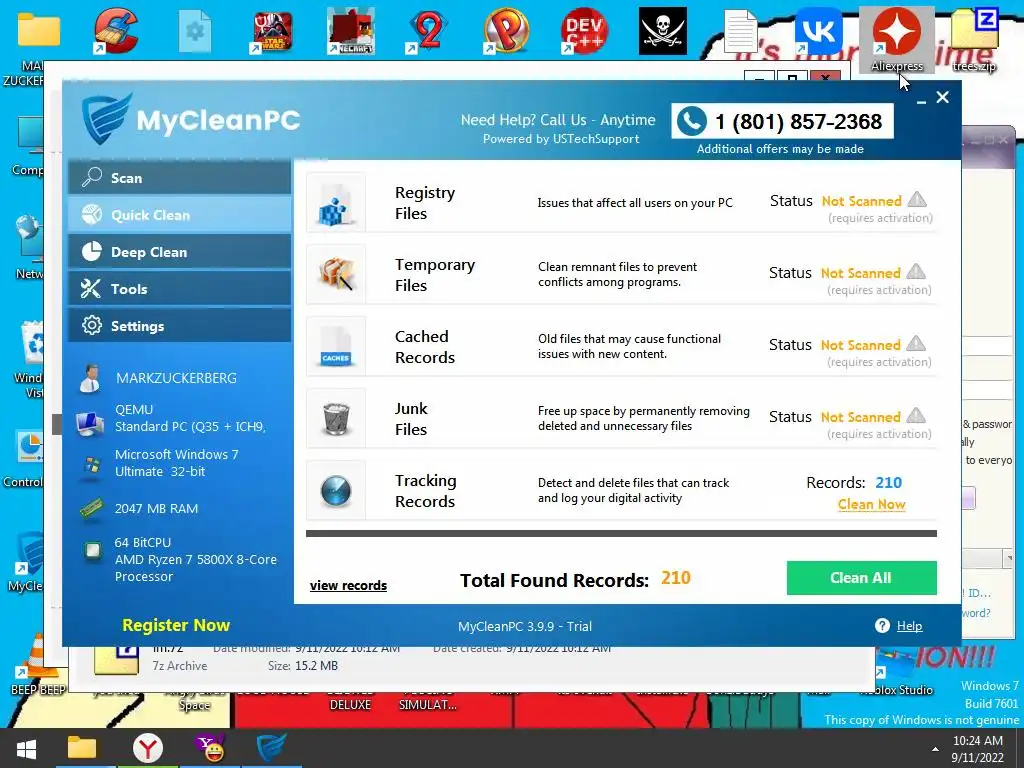This screenshot has height=768, width=1024.
Task: Click the Tracking Records radar icon
Action: click(x=336, y=490)
